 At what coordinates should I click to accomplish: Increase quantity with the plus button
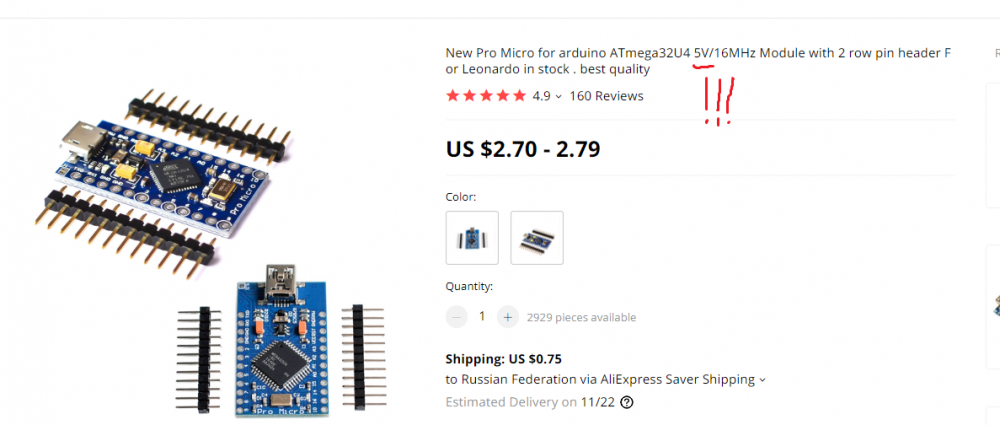tap(508, 317)
